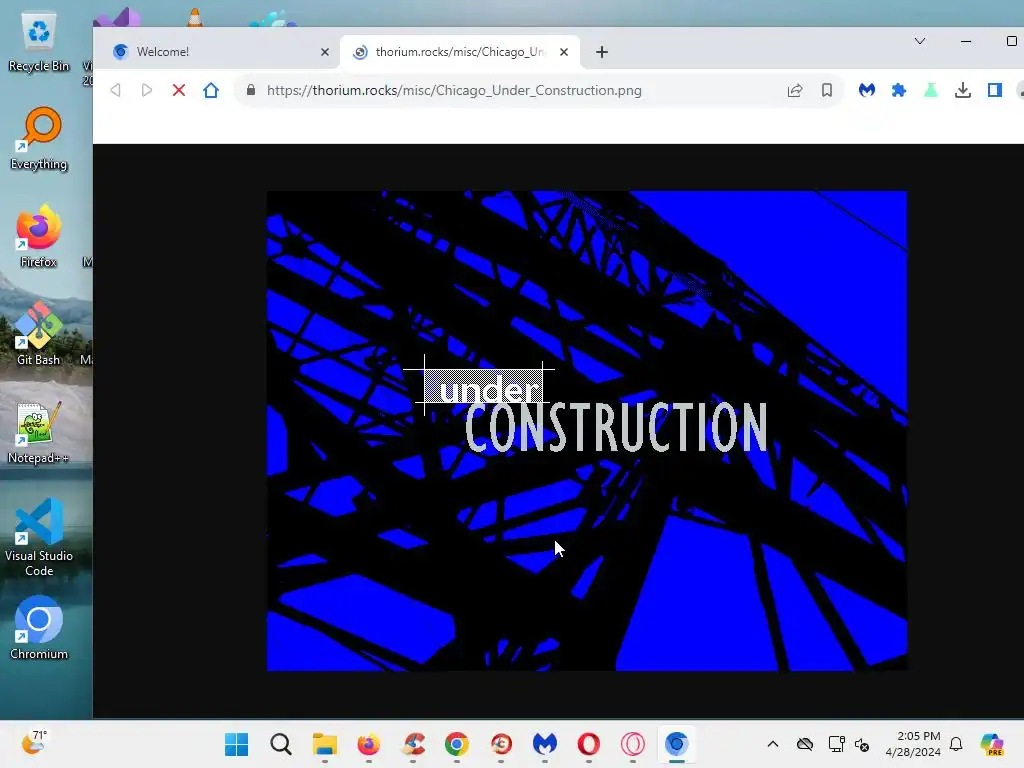Open taskbar Search magnifier

pos(281,744)
